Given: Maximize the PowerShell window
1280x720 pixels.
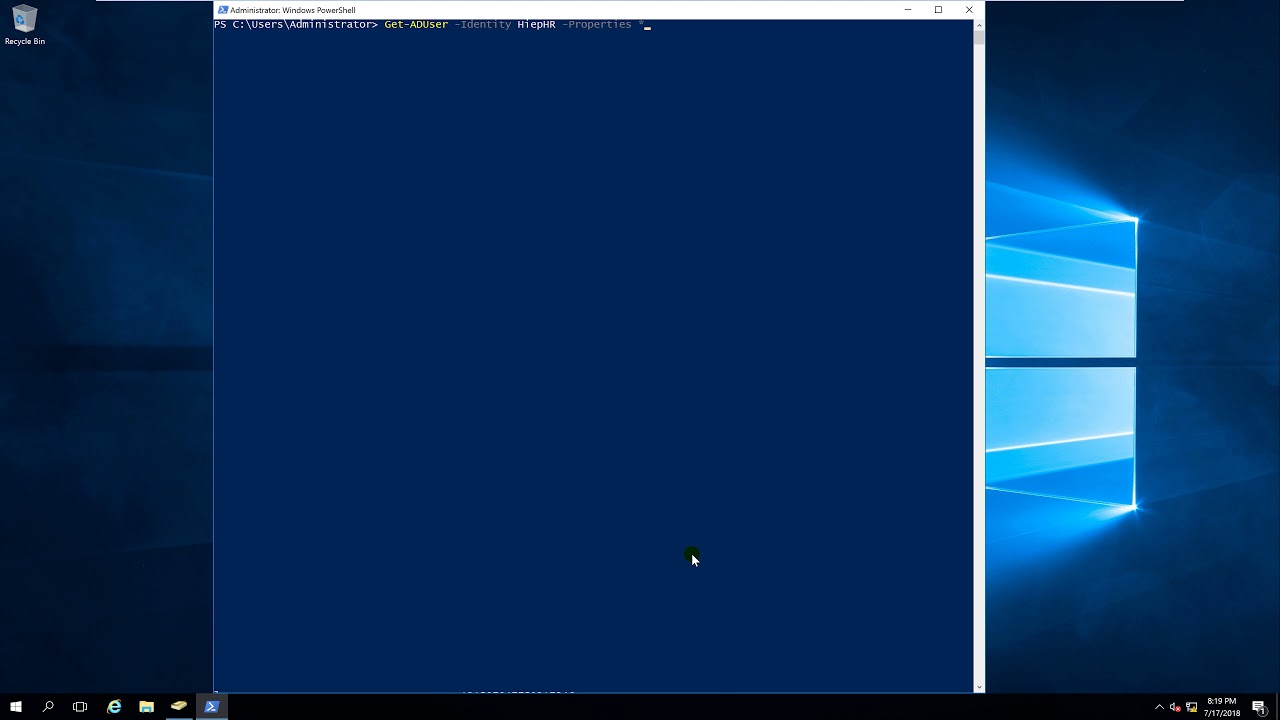Looking at the screenshot, I should [938, 10].
